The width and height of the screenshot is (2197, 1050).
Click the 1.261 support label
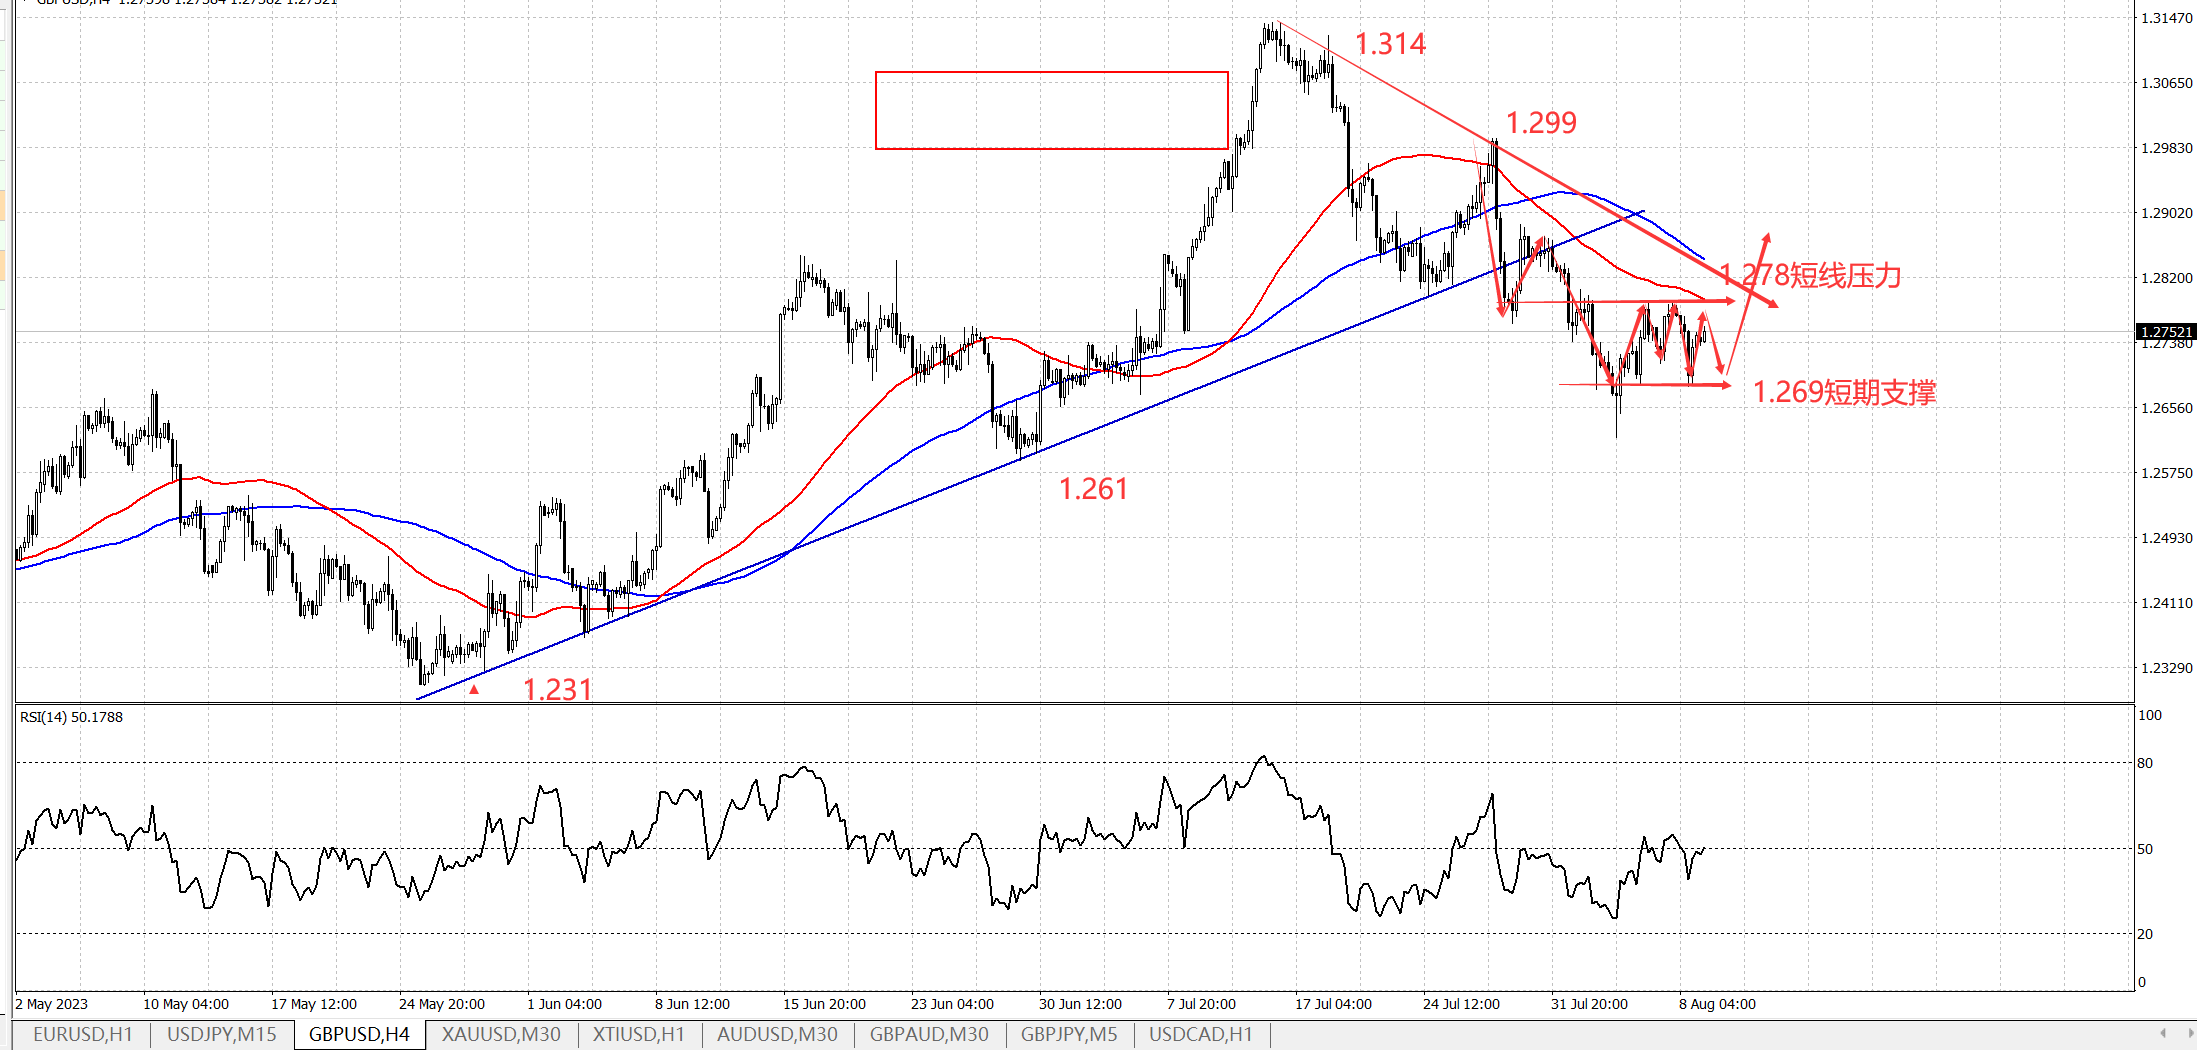click(x=1093, y=489)
